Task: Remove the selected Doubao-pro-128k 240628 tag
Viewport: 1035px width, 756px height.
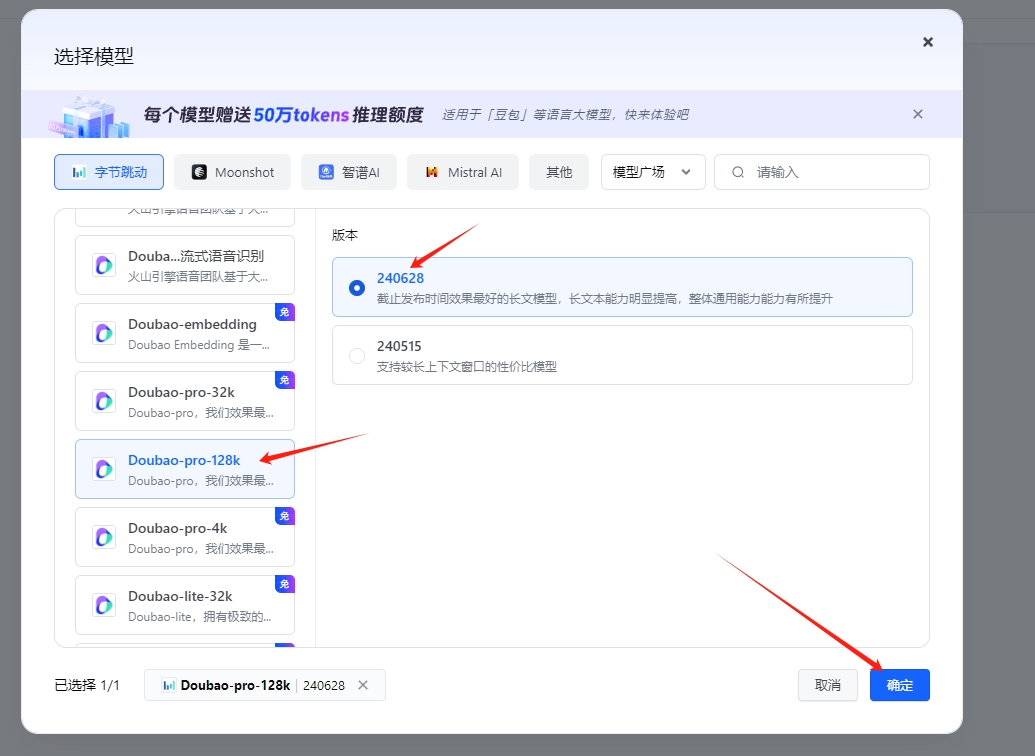Action: pyautogui.click(x=363, y=685)
